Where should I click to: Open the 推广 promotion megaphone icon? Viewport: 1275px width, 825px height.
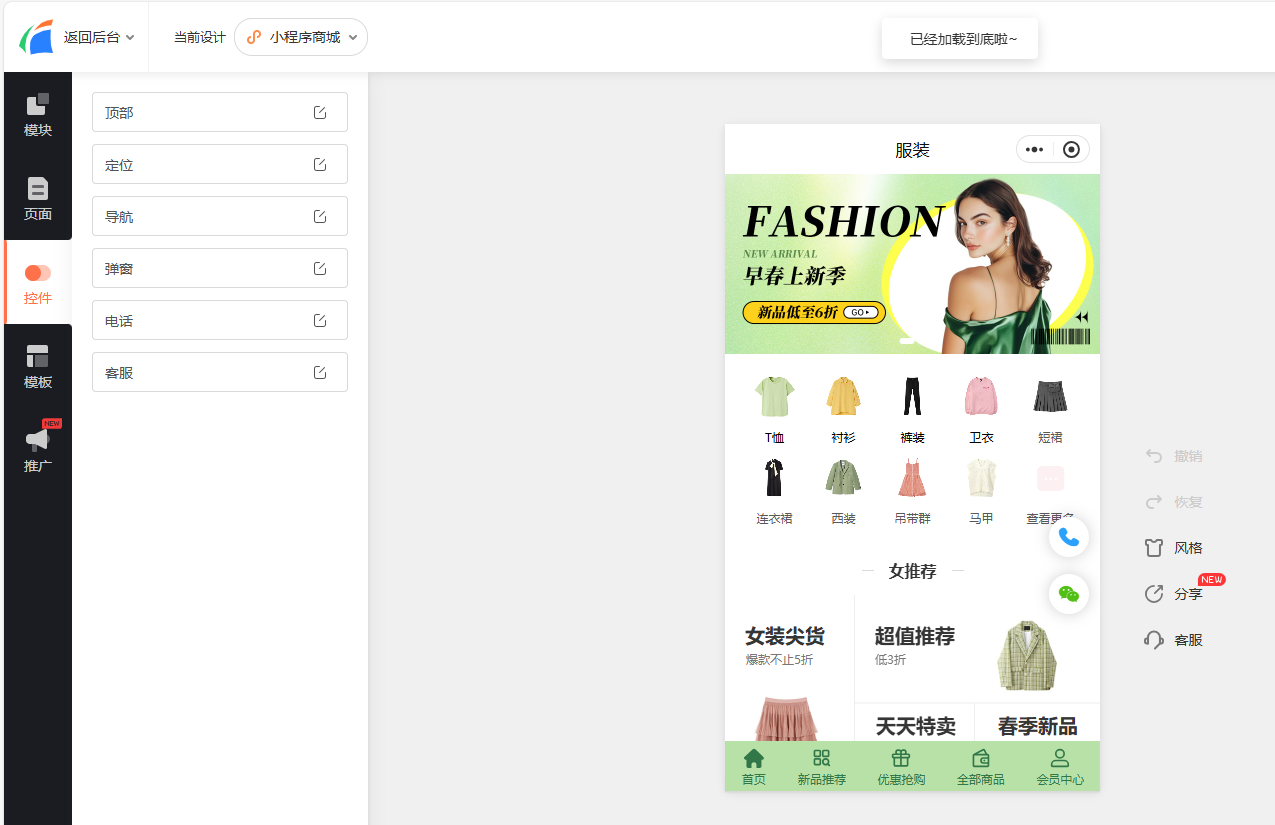click(38, 450)
